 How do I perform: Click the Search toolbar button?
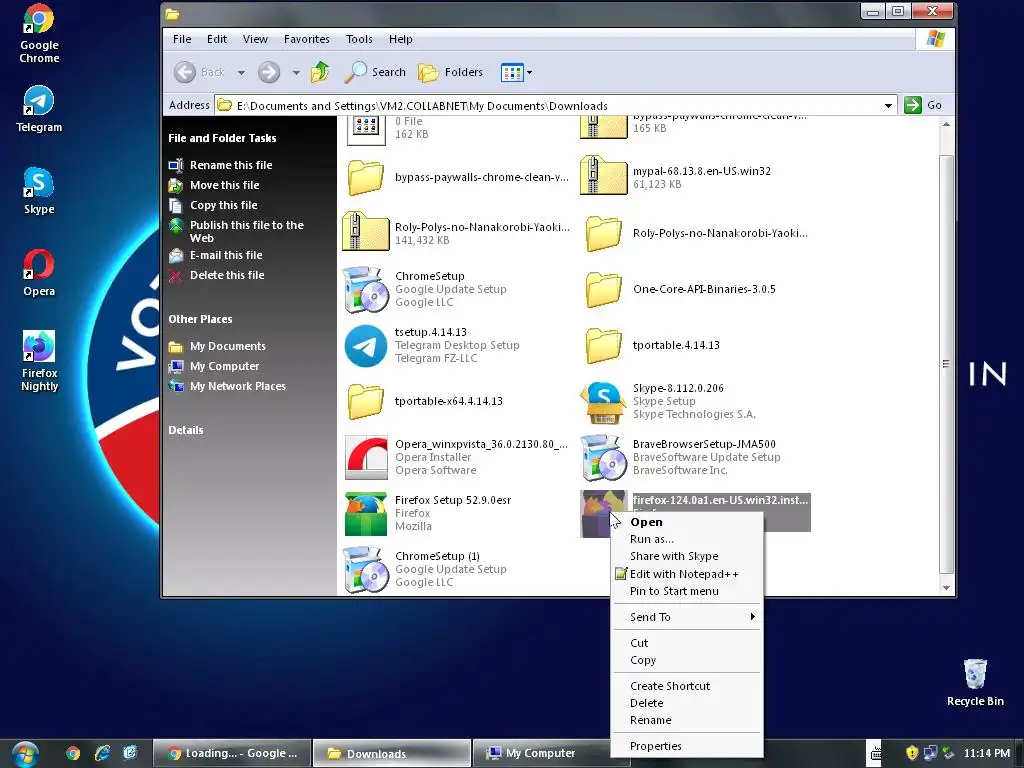point(375,72)
